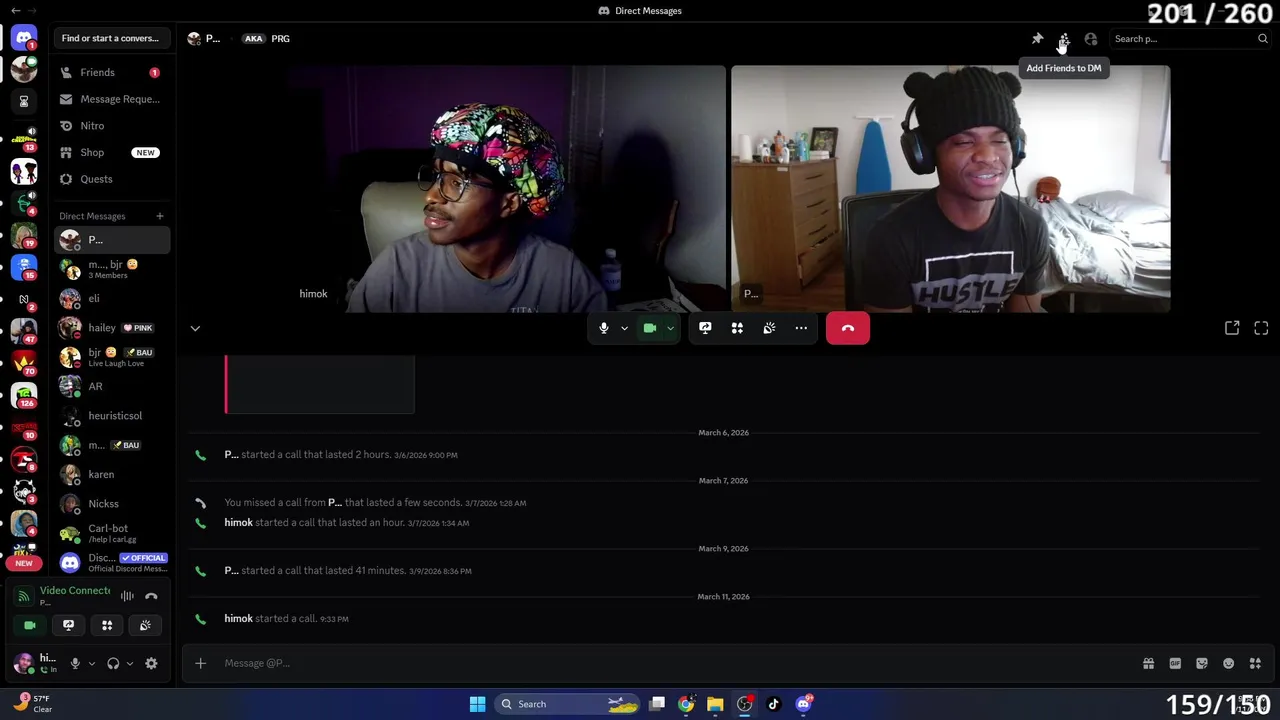Create a new DM with plus icon
The height and width of the screenshot is (720, 1280).
coord(159,216)
